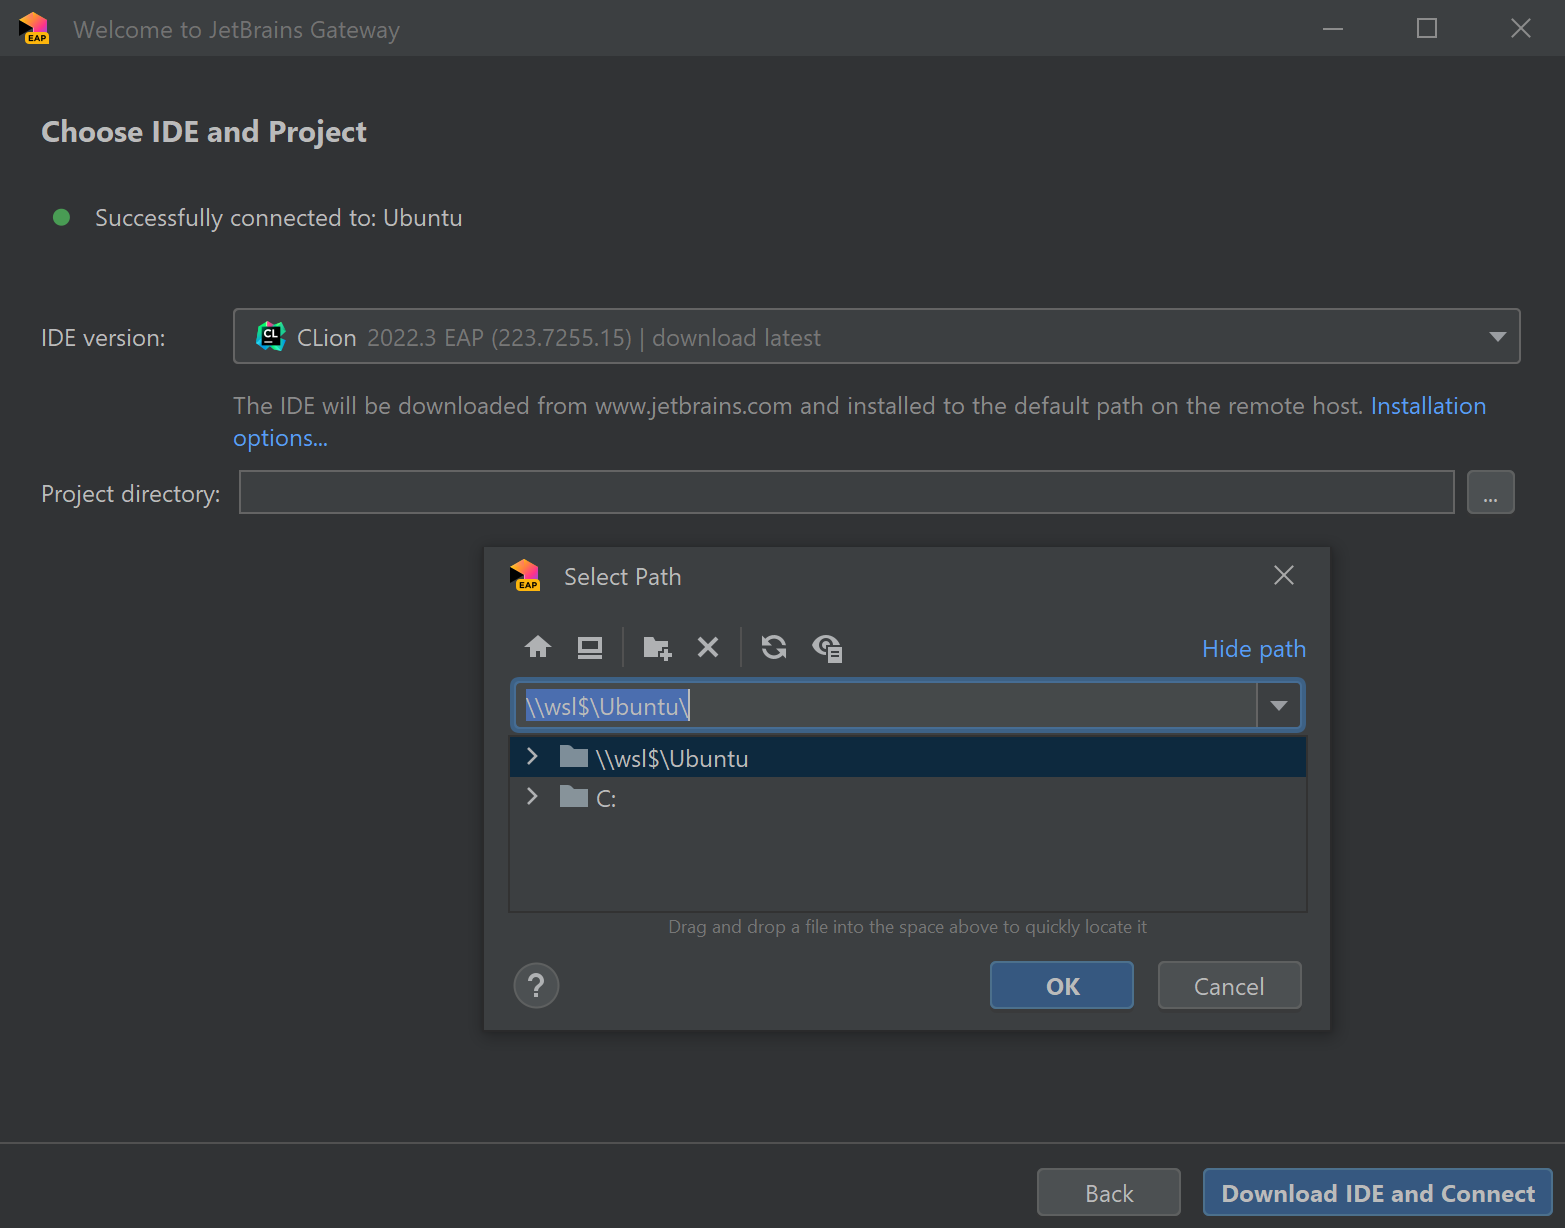
Task: Delete the selected path
Action: click(x=708, y=647)
